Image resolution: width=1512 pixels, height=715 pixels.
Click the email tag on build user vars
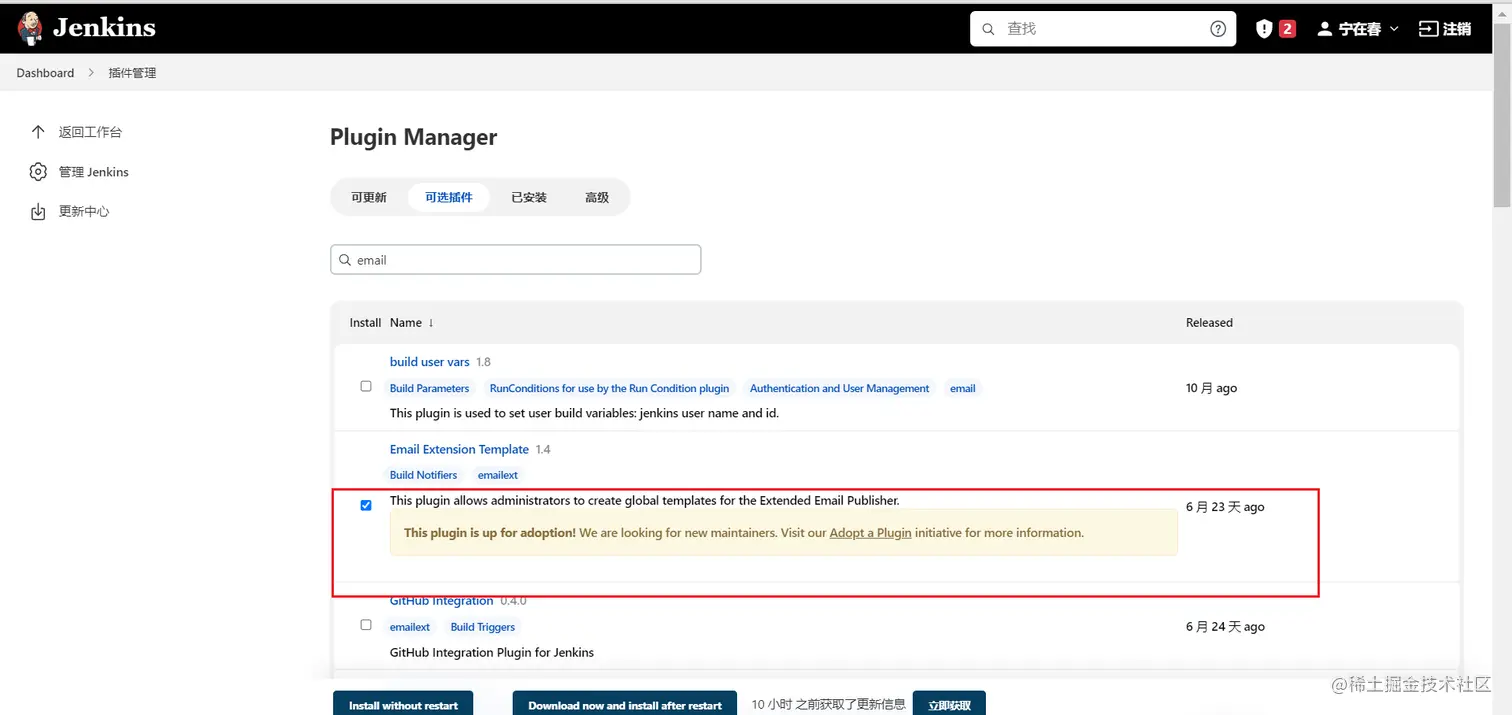tap(963, 388)
